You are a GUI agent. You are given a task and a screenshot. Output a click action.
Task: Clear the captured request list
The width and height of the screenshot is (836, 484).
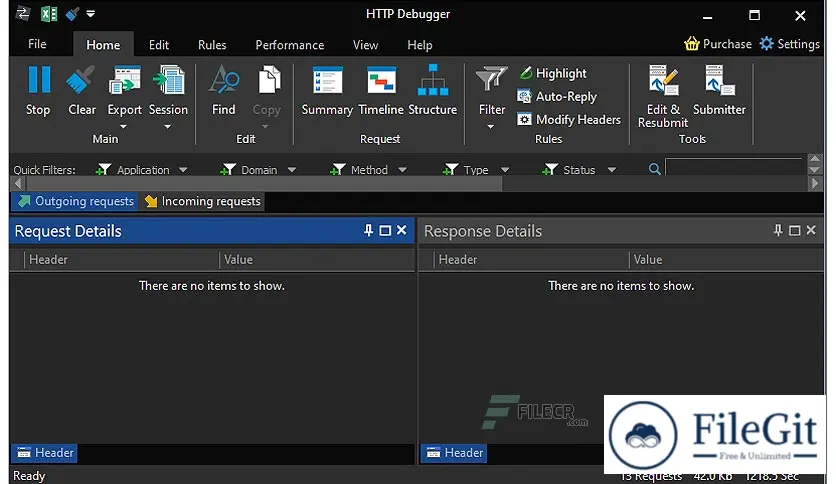[82, 90]
